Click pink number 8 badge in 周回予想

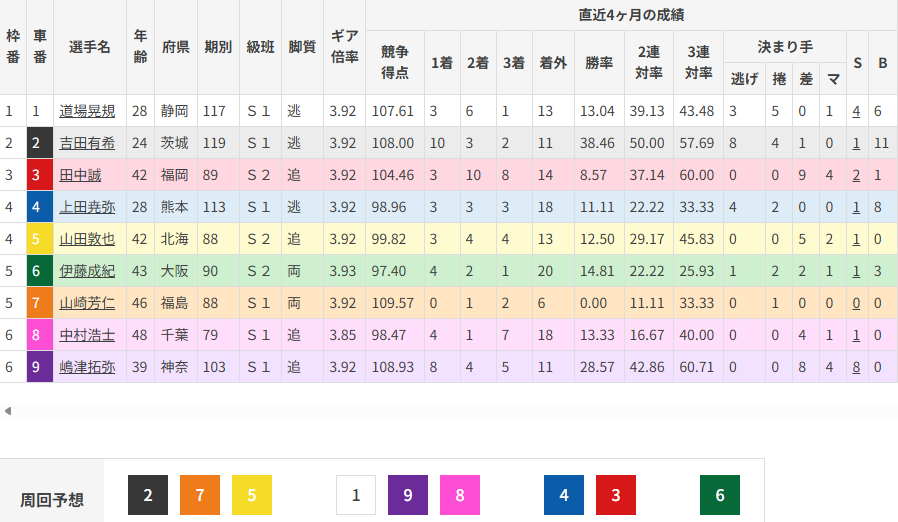pos(460,495)
